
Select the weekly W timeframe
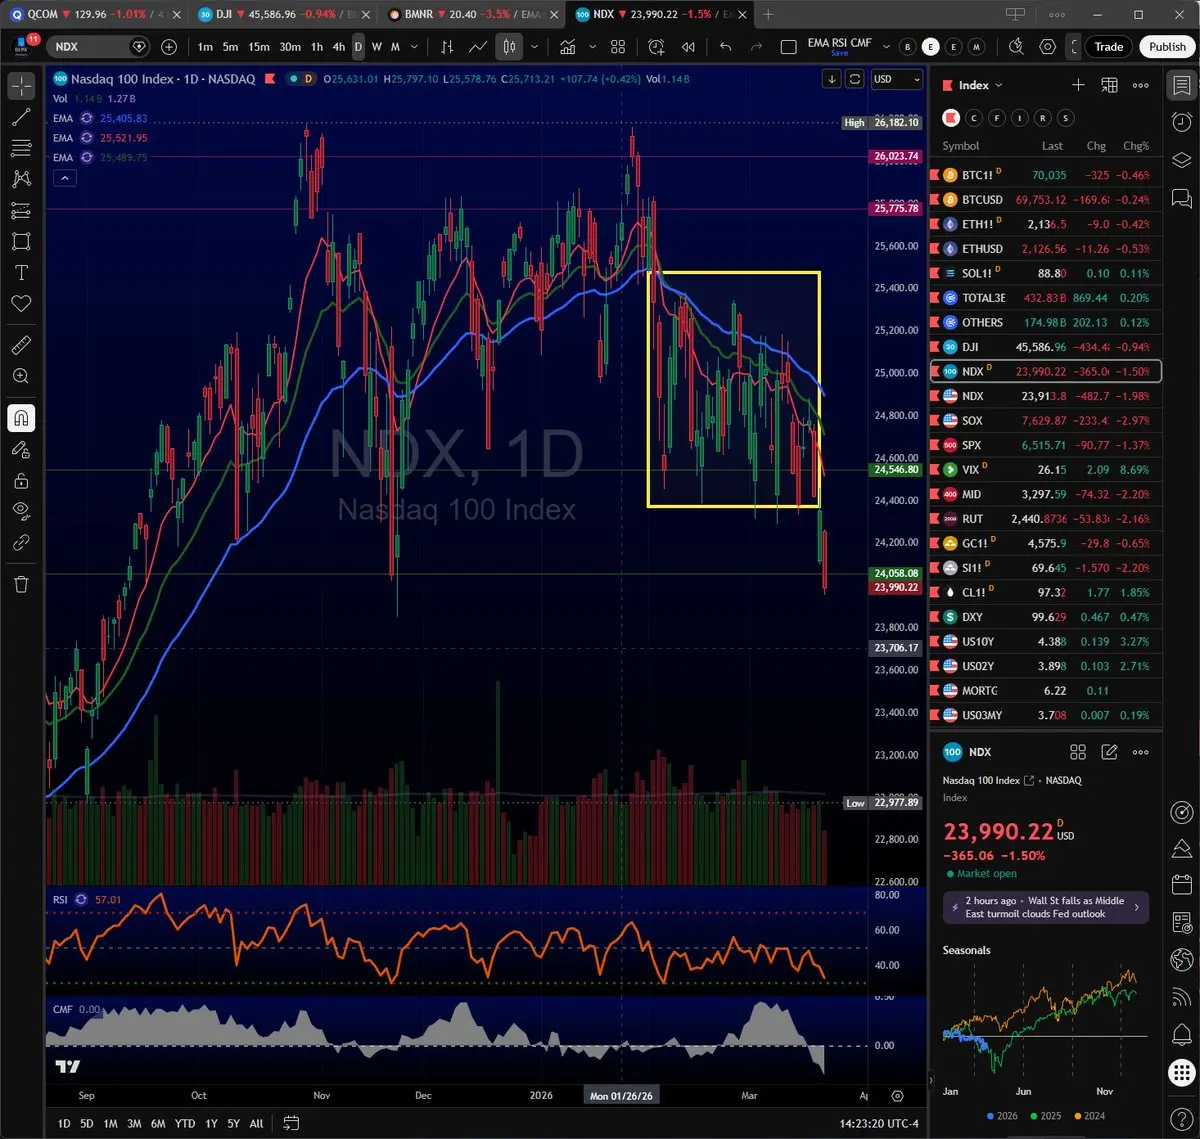(377, 47)
